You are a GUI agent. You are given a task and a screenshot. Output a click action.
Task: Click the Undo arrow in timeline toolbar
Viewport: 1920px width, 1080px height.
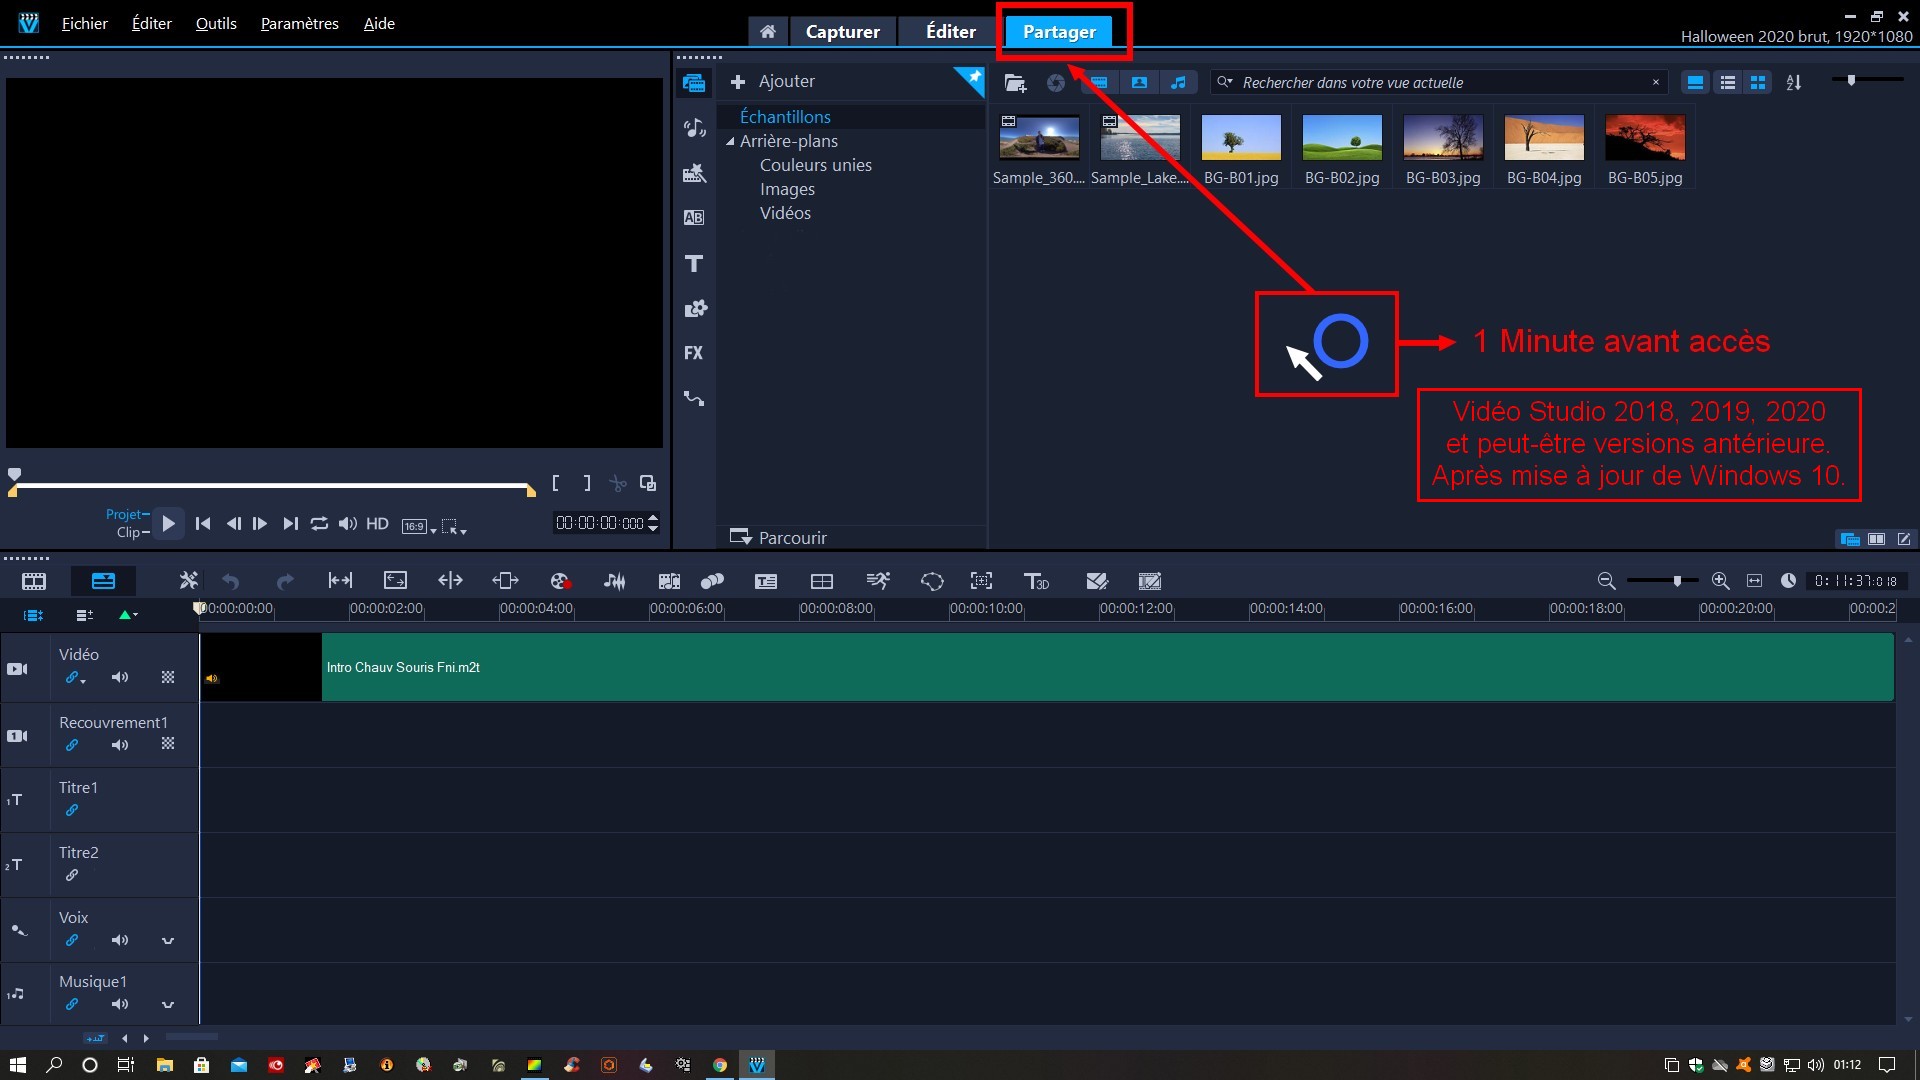231,581
